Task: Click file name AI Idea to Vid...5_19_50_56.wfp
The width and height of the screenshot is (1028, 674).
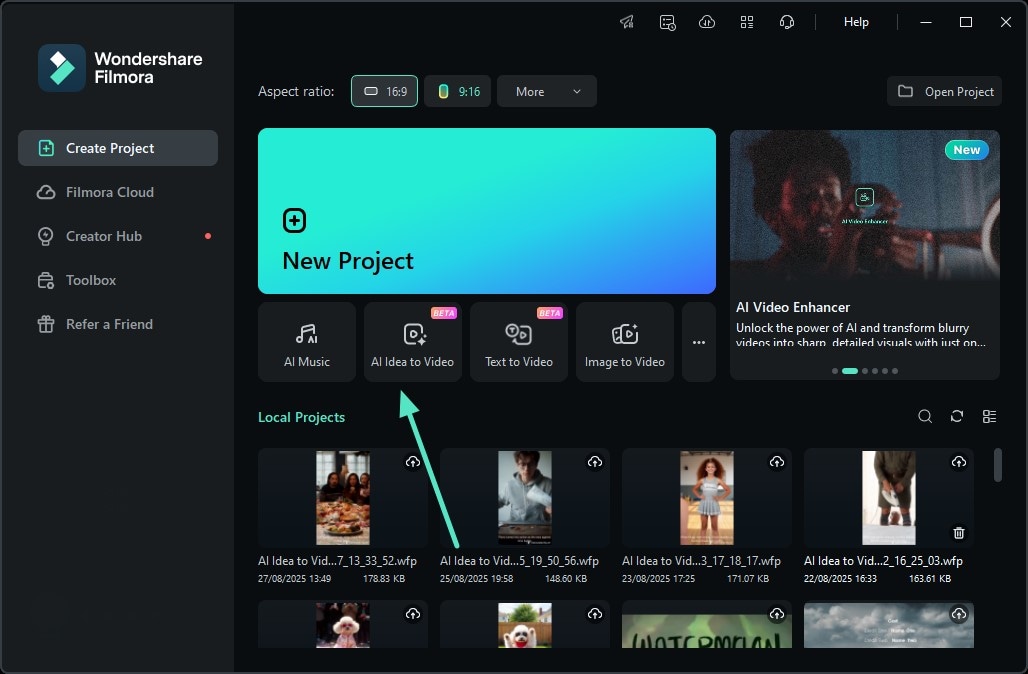Action: (519, 561)
